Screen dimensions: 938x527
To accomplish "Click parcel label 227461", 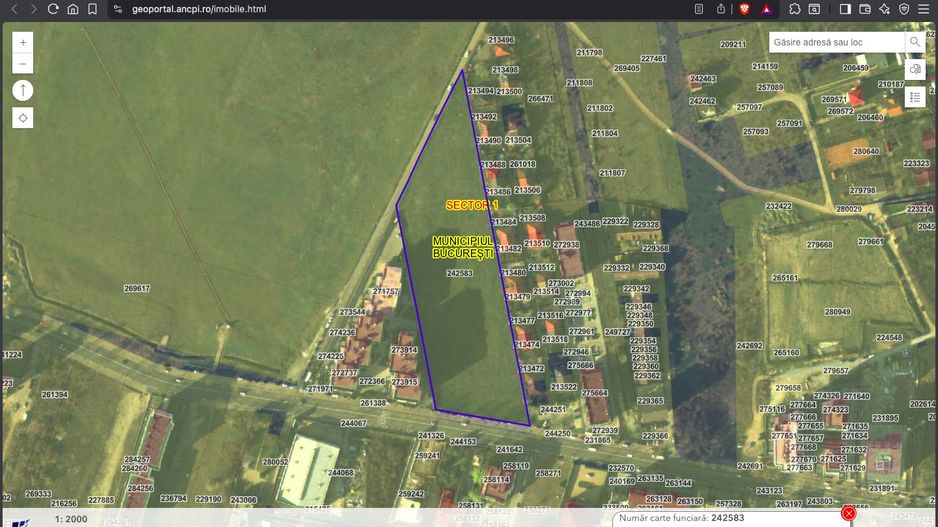I will (653, 59).
